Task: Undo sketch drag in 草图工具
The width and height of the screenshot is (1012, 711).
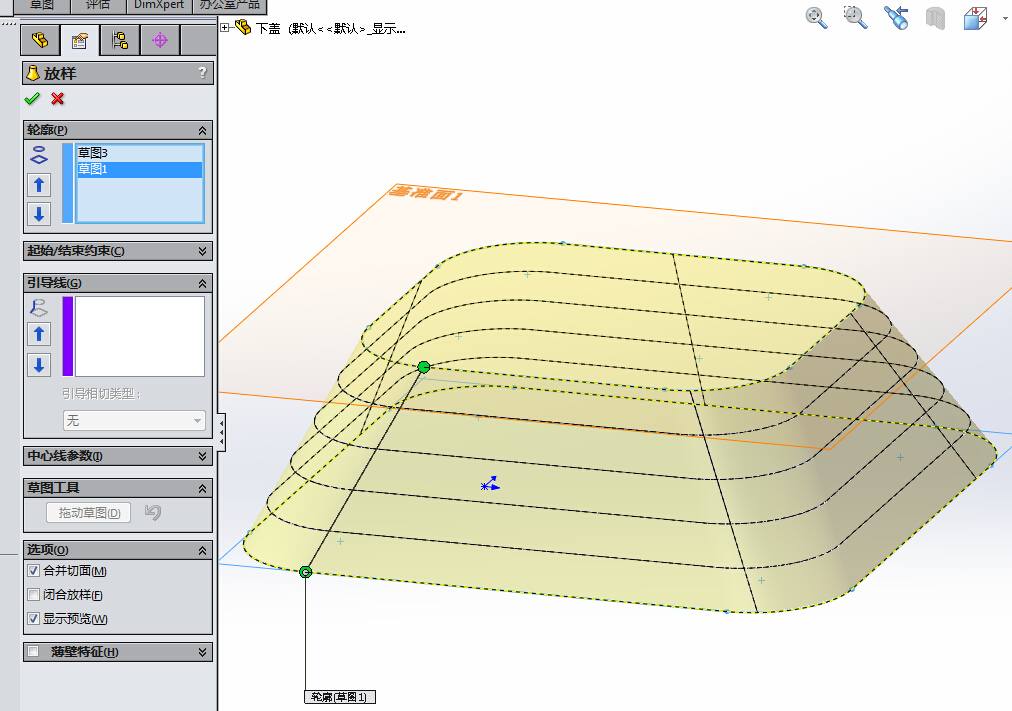Action: coord(153,512)
